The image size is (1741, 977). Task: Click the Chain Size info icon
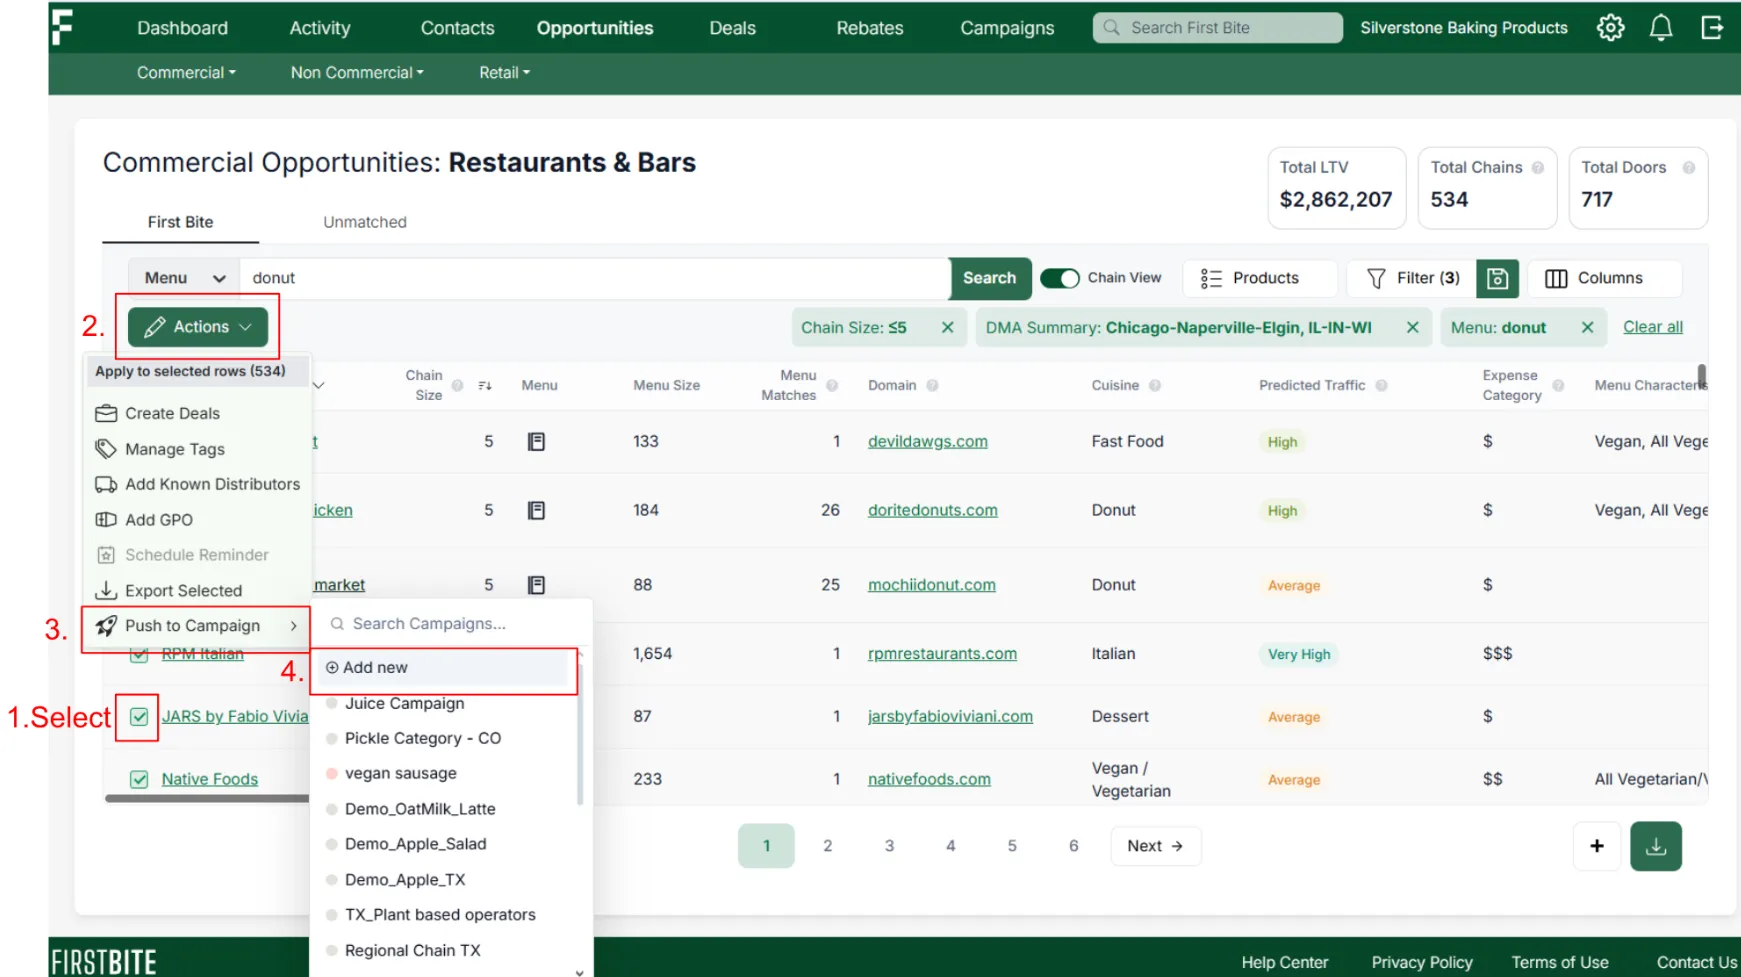pos(457,385)
